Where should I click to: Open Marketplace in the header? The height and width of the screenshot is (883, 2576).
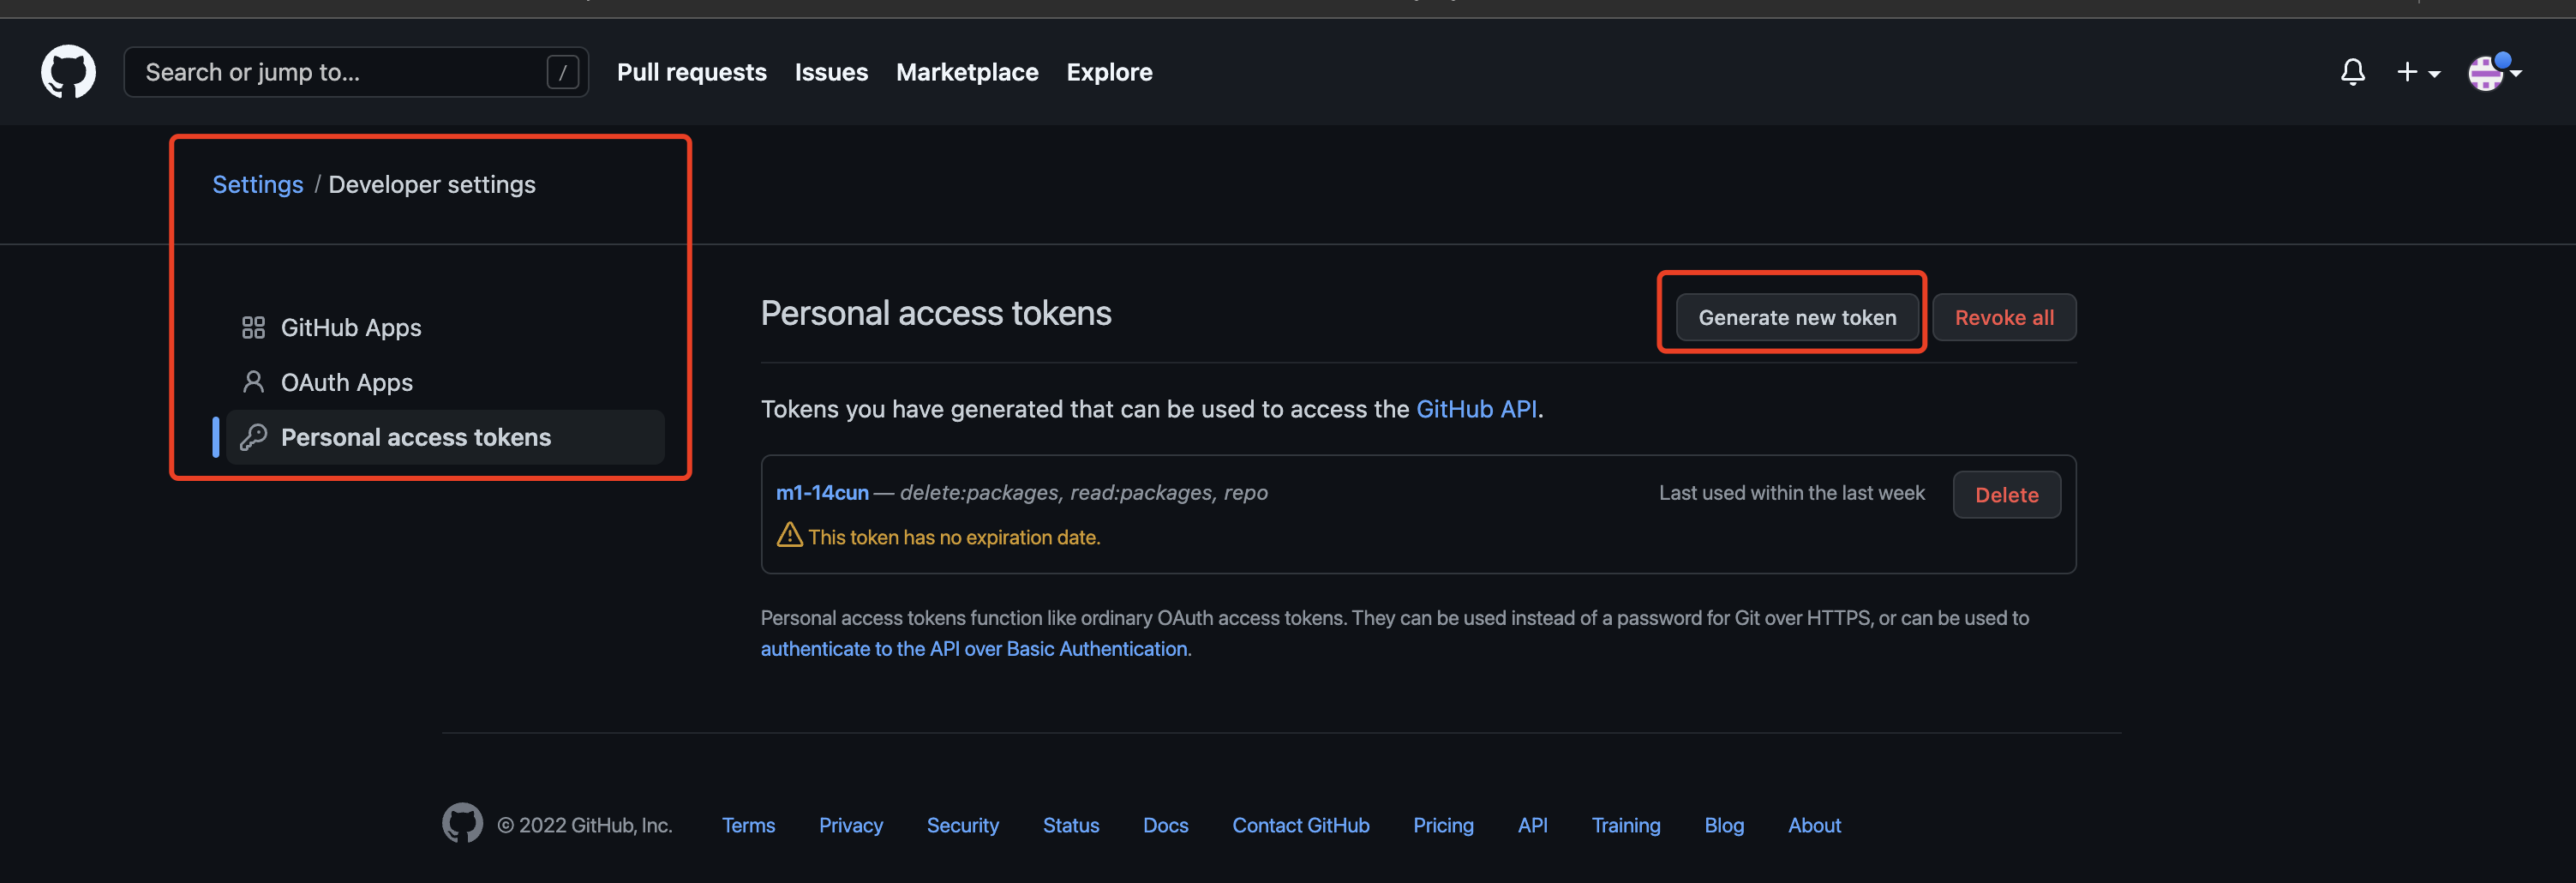click(x=967, y=72)
